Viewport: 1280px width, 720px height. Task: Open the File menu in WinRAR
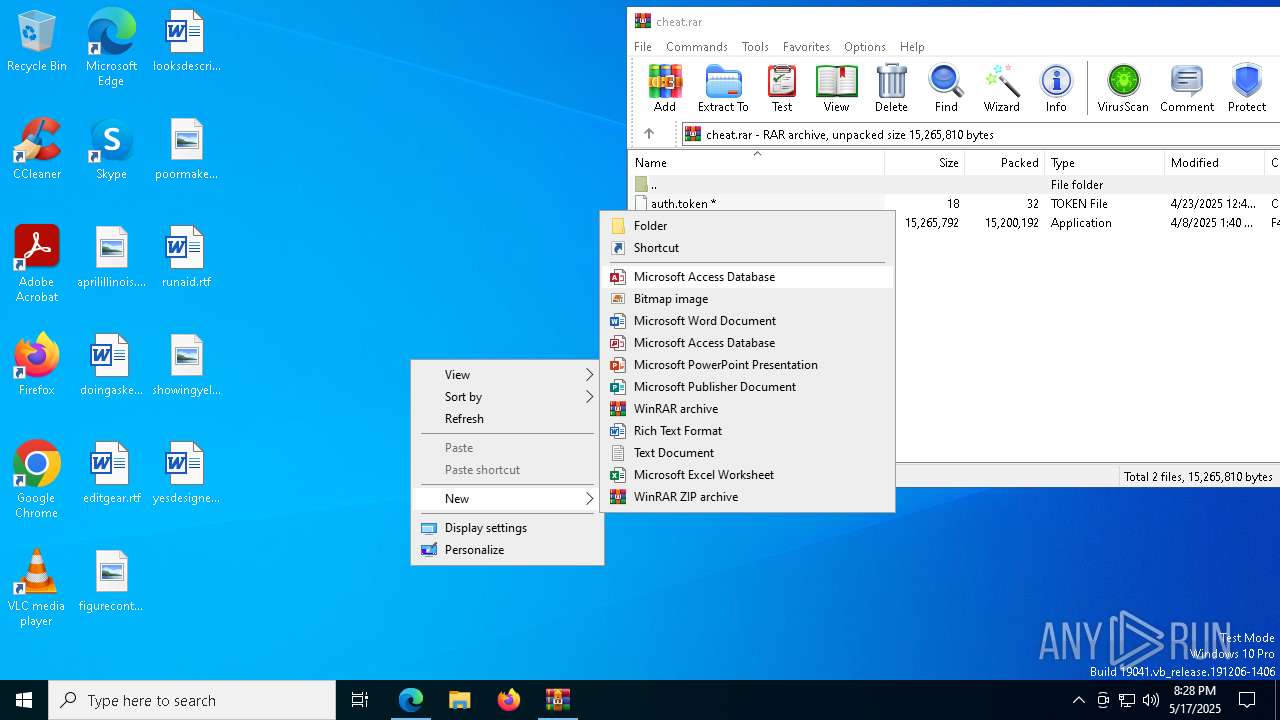(x=643, y=47)
